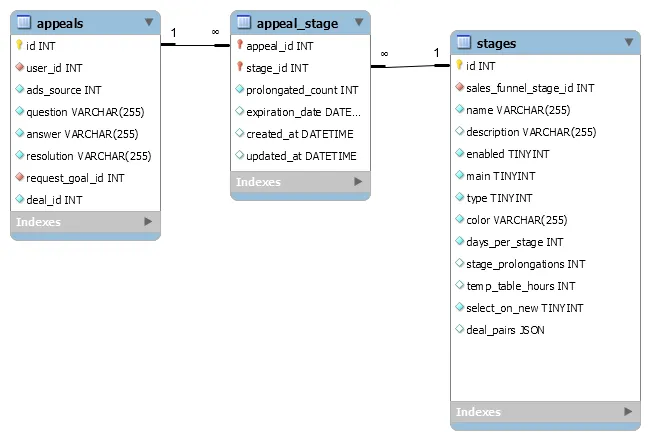Click diamond icon beside select_on_new TINYINT
Screen dimensions: 650x440
tap(459, 306)
